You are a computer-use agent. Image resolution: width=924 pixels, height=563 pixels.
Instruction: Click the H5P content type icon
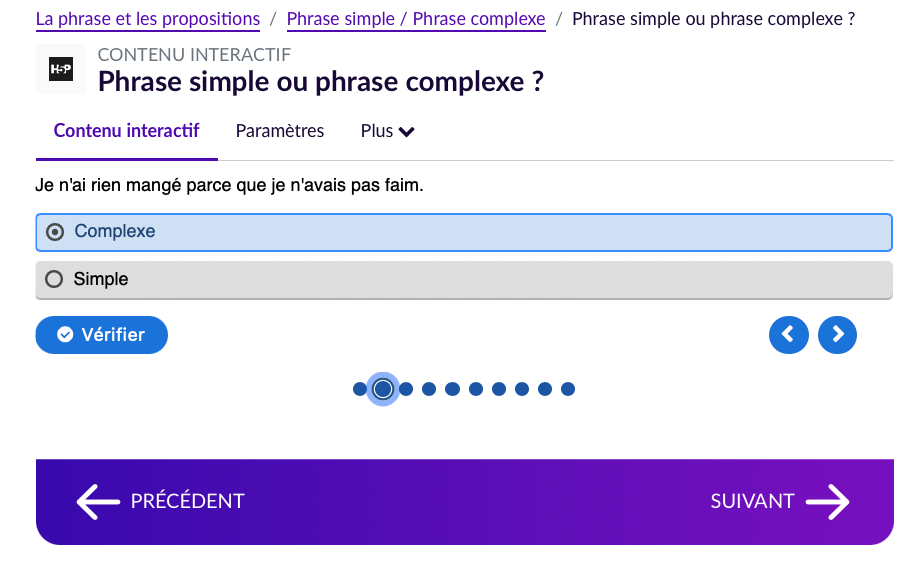pyautogui.click(x=61, y=70)
